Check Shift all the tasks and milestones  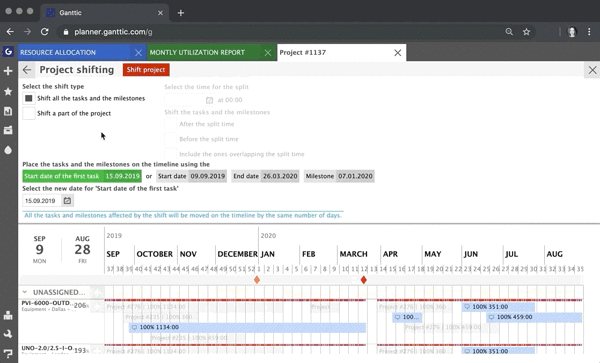(x=29, y=98)
